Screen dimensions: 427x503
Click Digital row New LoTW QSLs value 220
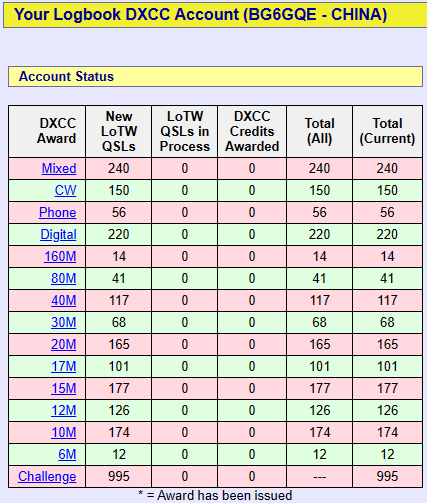click(119, 234)
